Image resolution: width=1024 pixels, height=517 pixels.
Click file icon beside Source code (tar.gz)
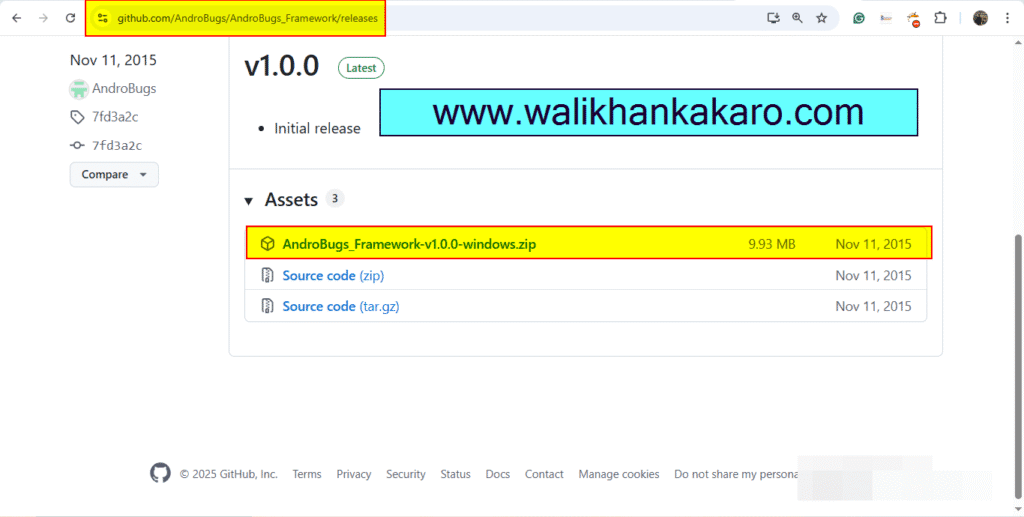coord(267,306)
